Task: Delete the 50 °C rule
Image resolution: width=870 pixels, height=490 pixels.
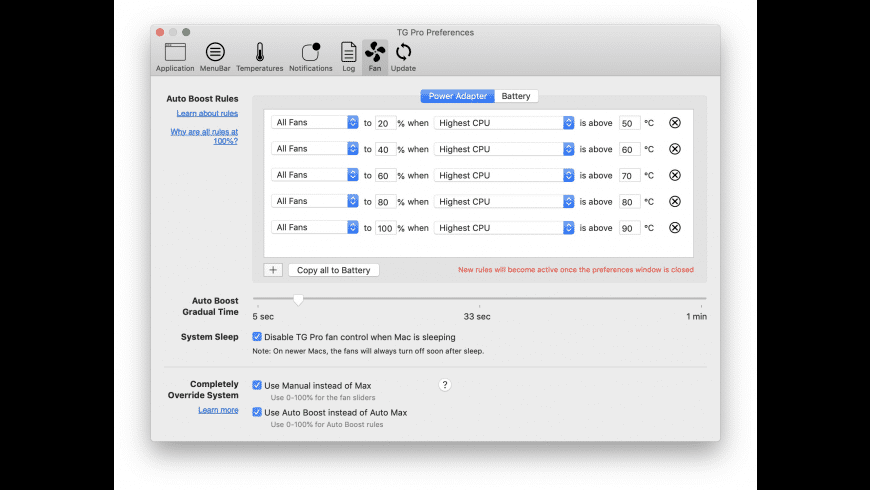Action: 674,123
